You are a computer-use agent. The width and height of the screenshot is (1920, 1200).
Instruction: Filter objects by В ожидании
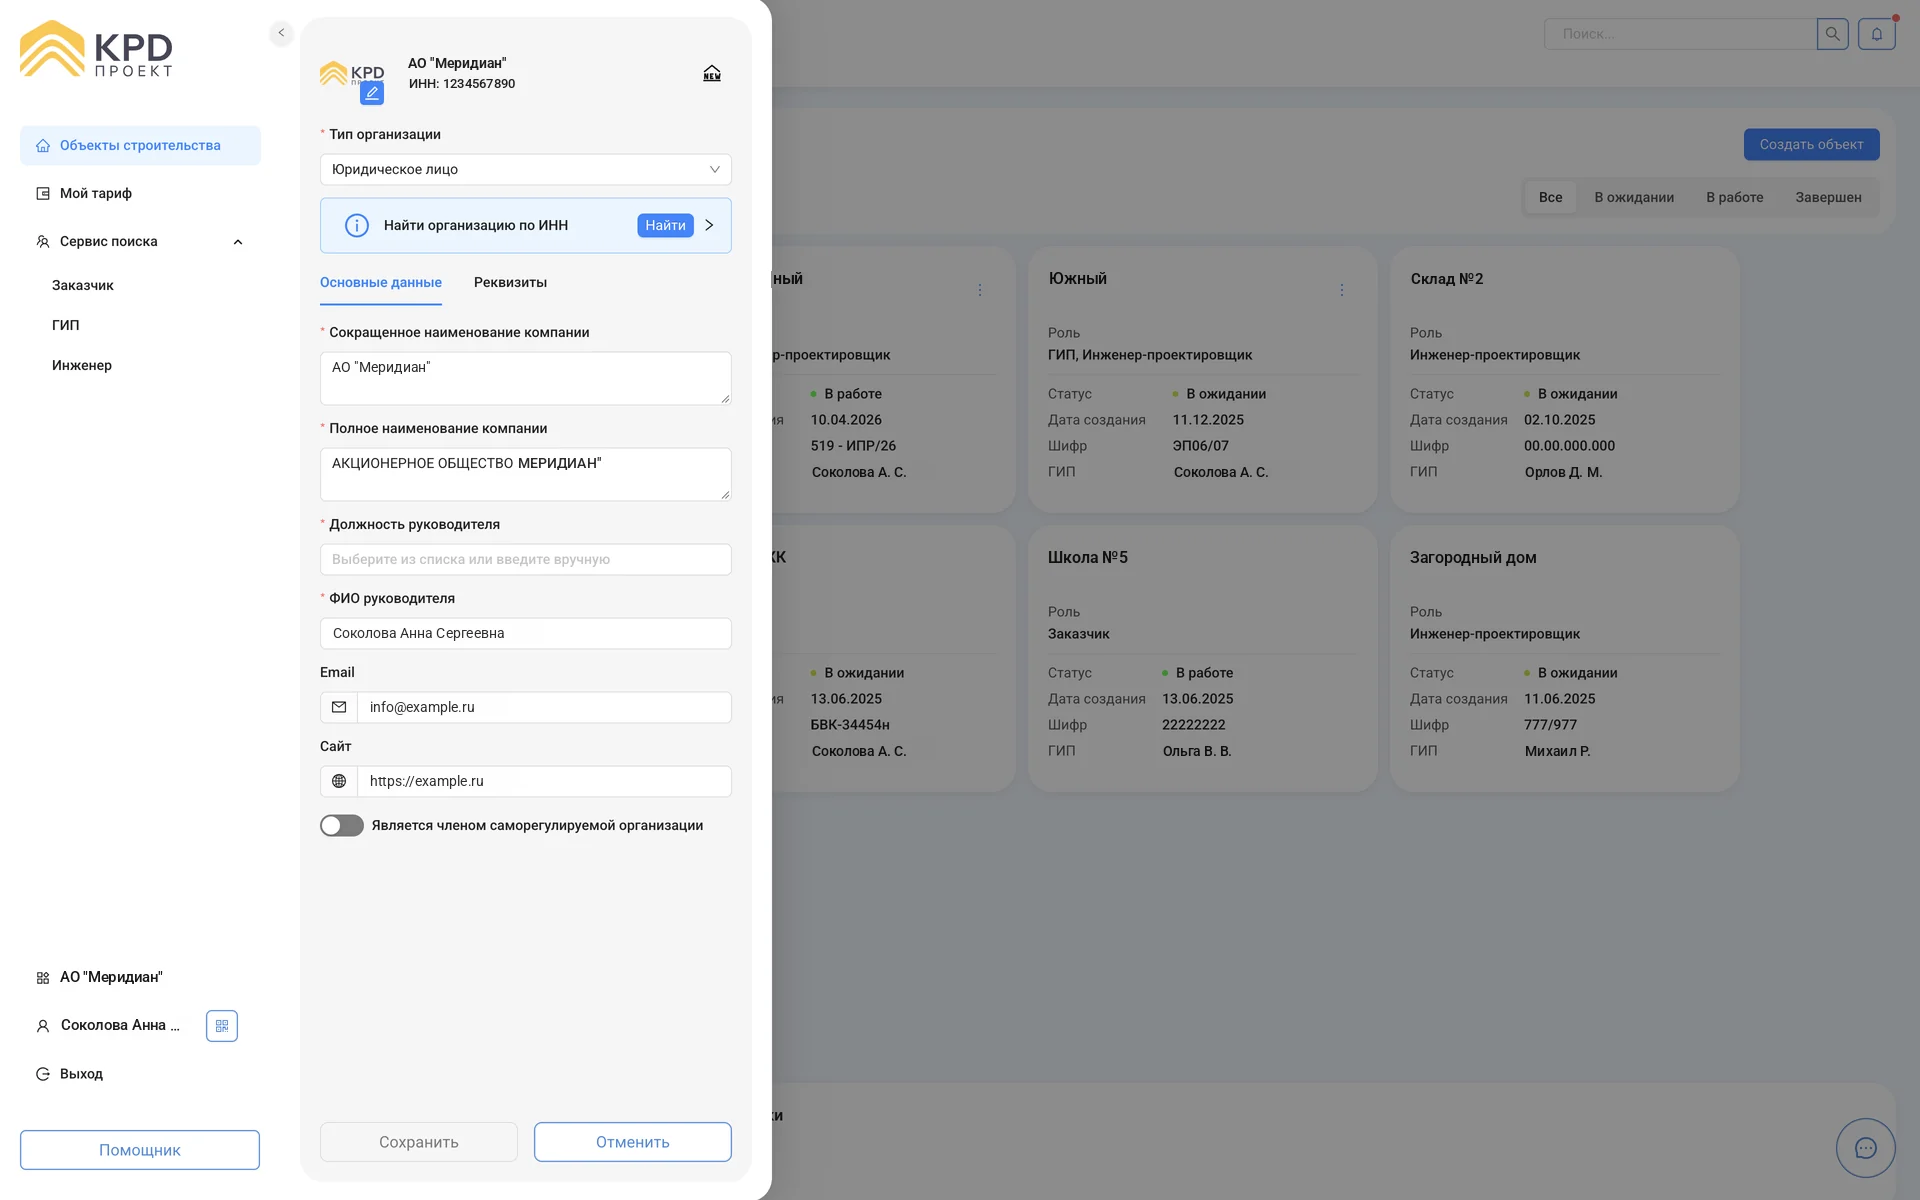point(1634,197)
